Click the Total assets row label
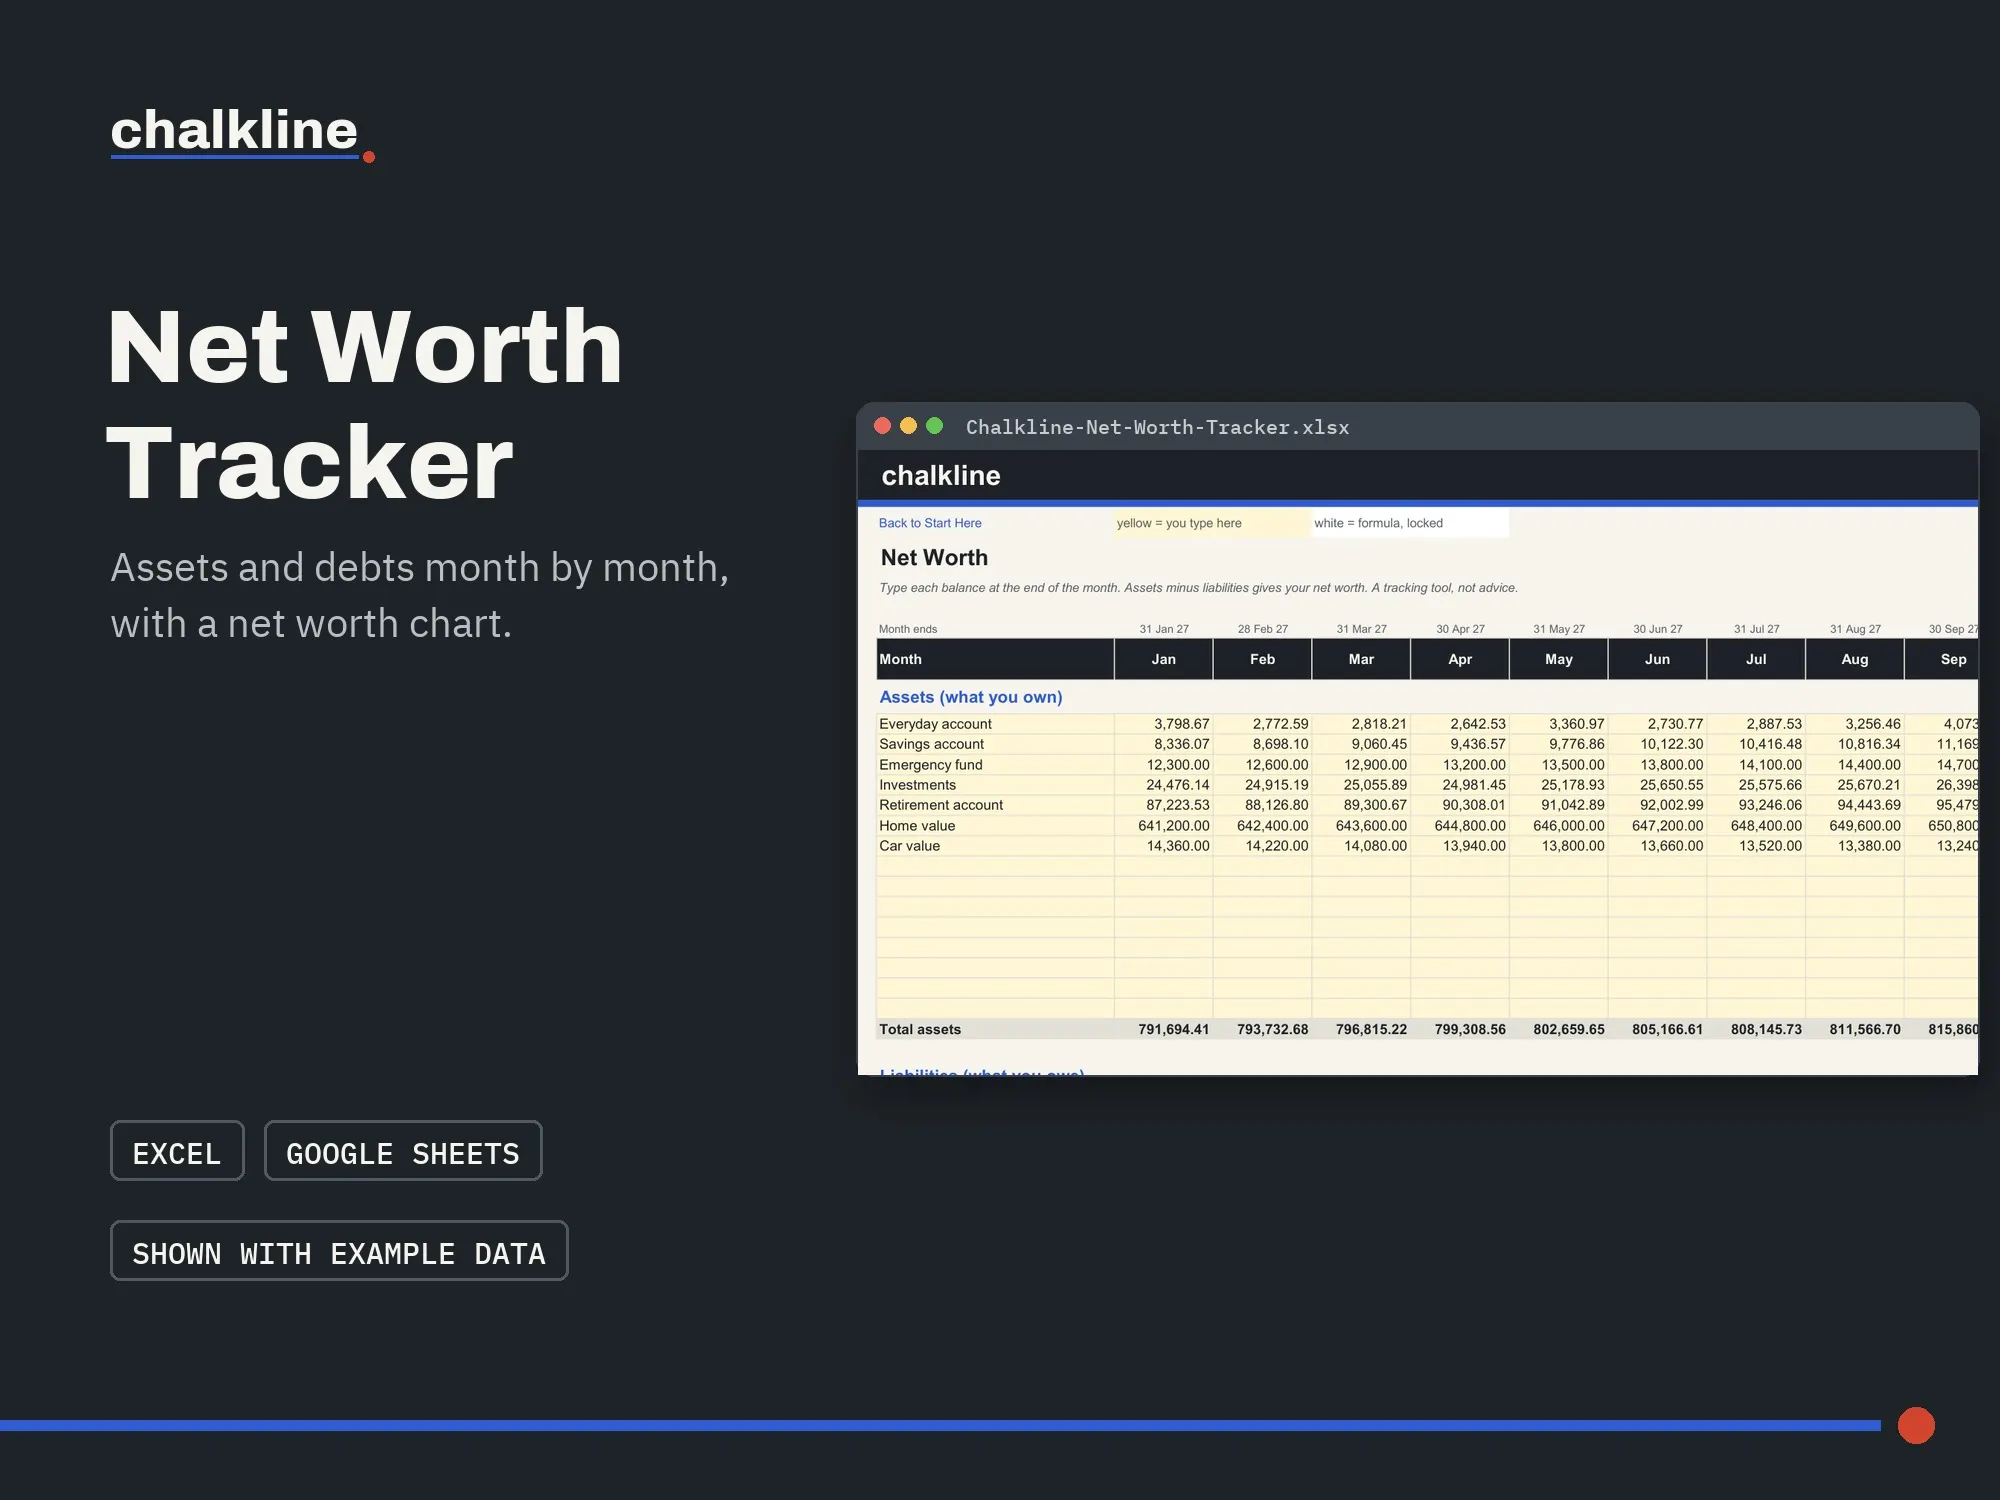Viewport: 2000px width, 1500px height. (919, 1029)
